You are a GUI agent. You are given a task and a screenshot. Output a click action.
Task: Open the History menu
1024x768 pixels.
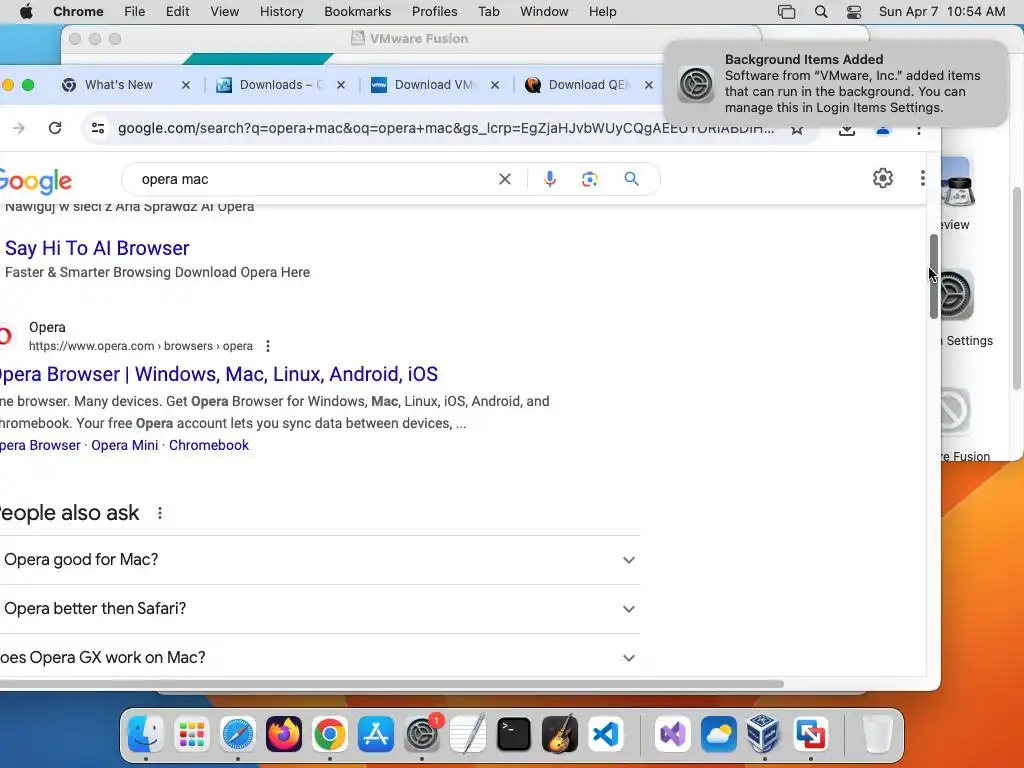point(281,12)
